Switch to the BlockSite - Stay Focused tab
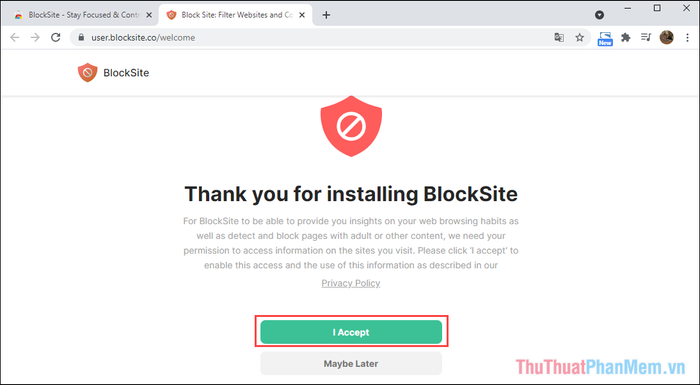700x385 pixels. coord(79,15)
